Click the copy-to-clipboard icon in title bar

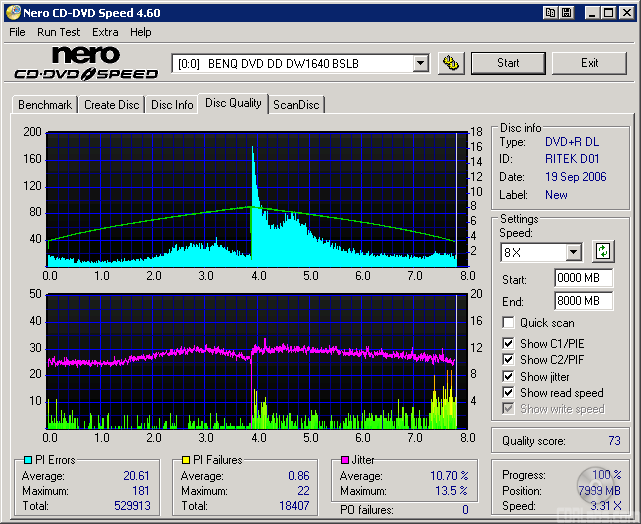(551, 13)
